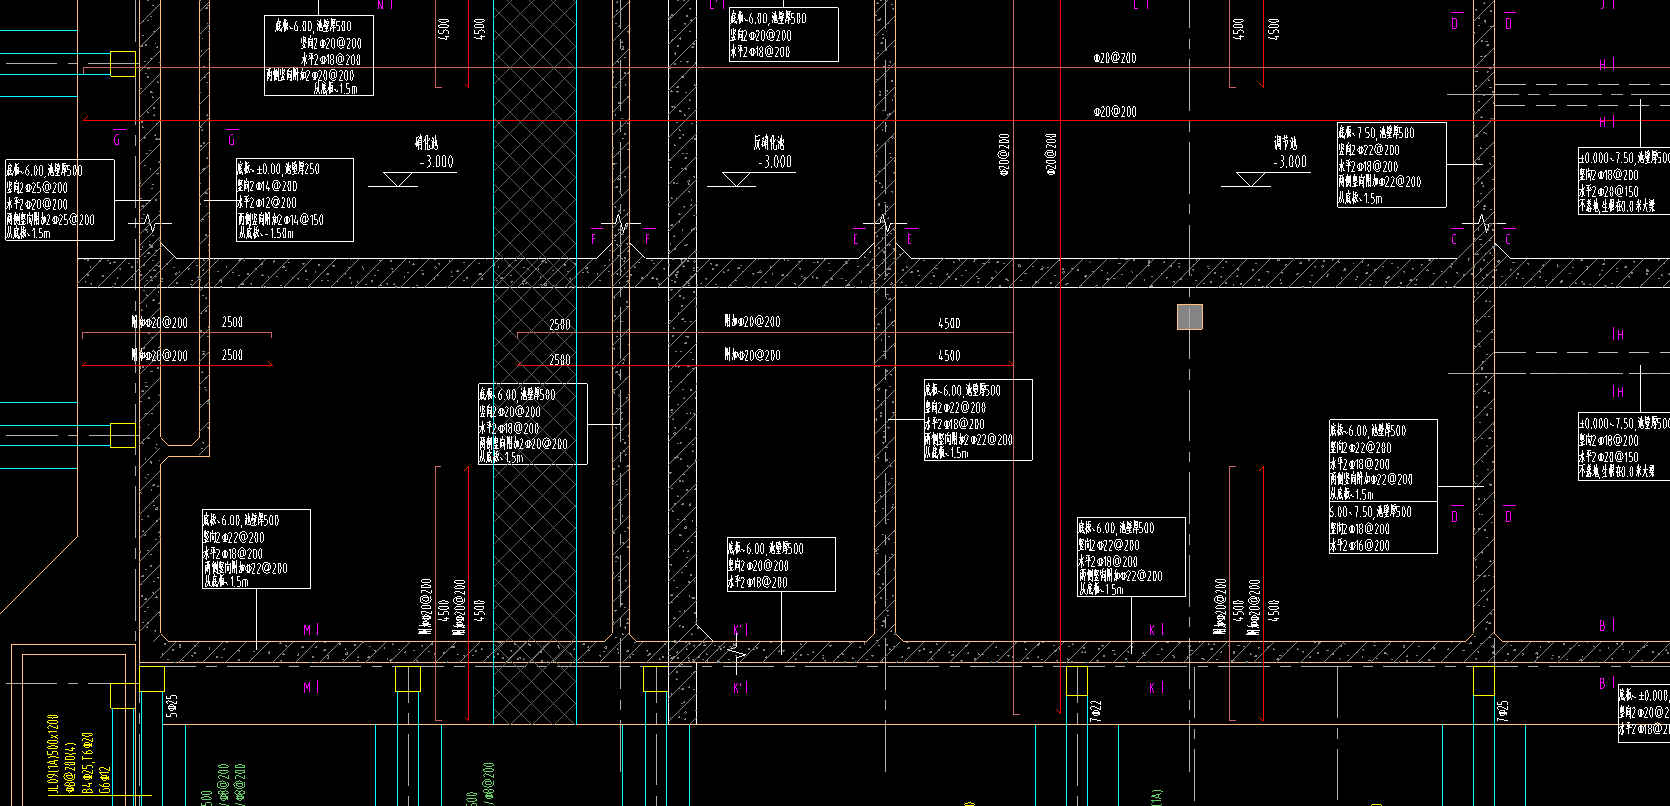Viewport: 1670px width, 806px height.
Task: Select the 5.00~7.50,池壁厚500 annotation line
Action: pyautogui.click(x=1370, y=512)
